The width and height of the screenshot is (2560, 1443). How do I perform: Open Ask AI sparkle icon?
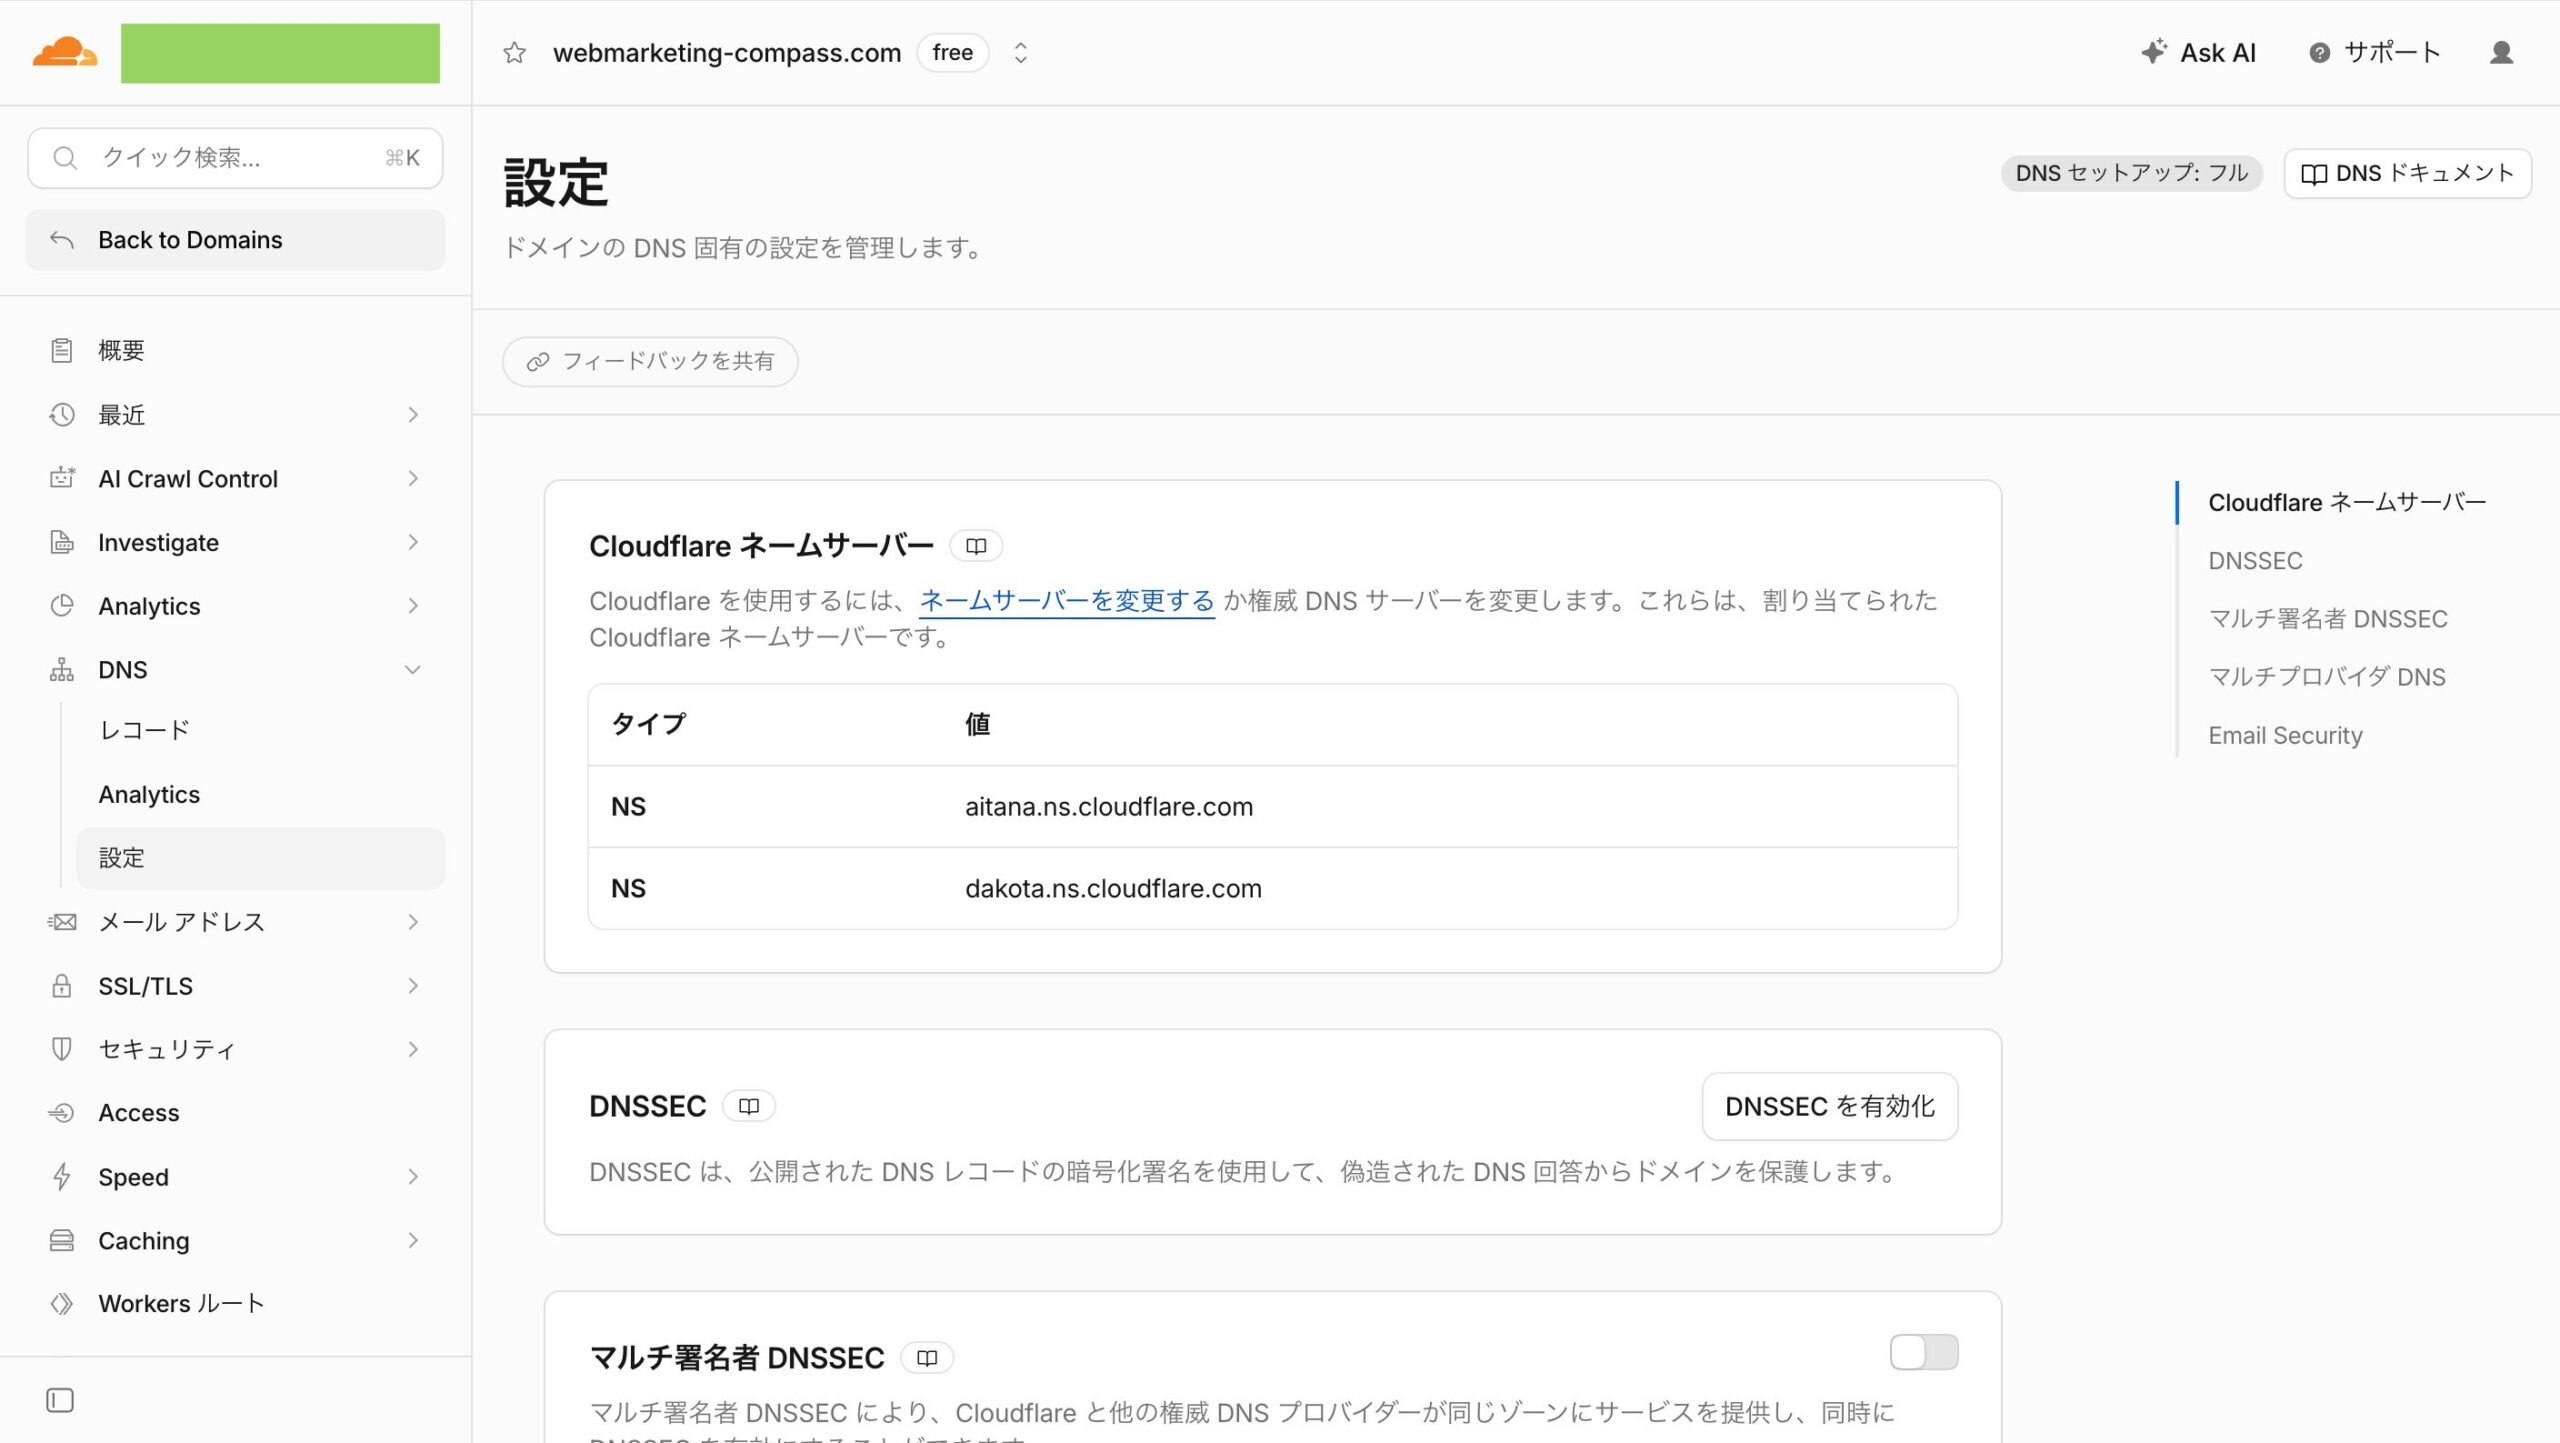tap(2154, 52)
